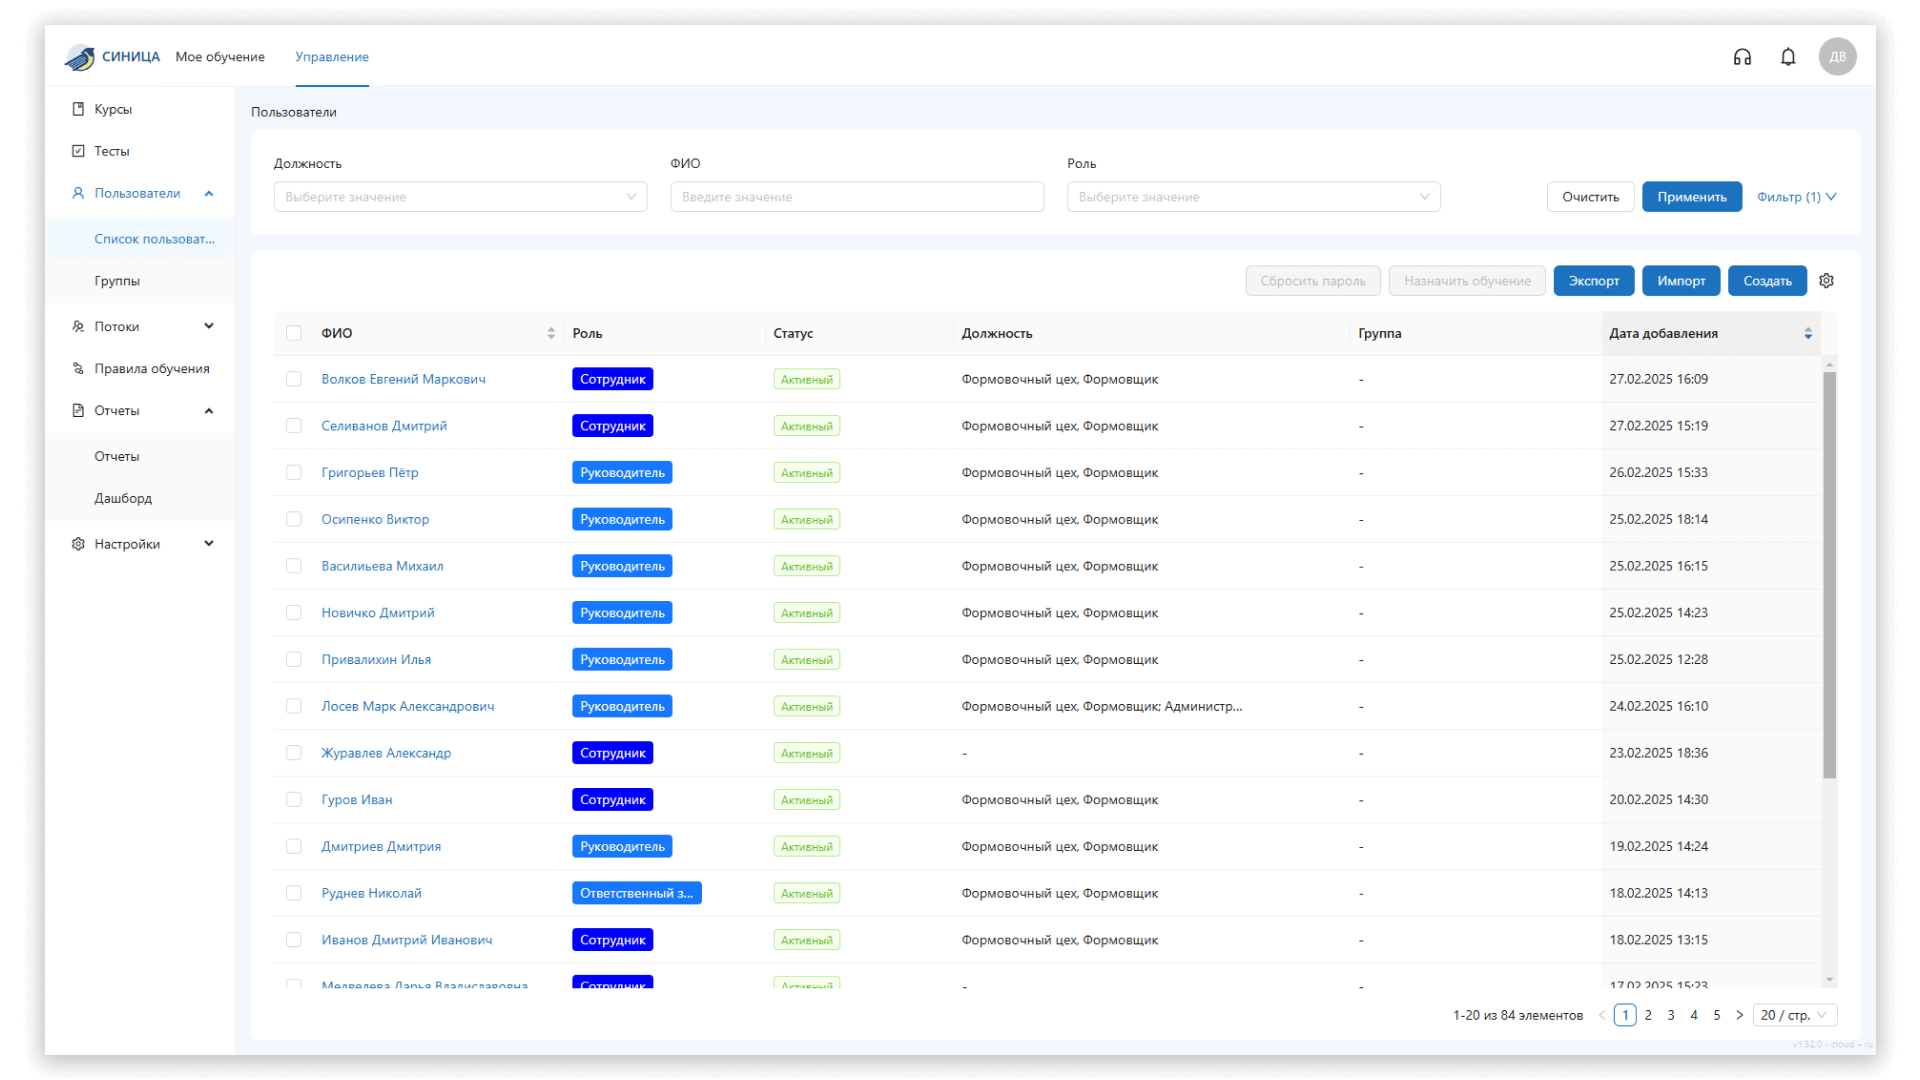Click the Экспорт button
The width and height of the screenshot is (1920, 1080).
coord(1593,281)
